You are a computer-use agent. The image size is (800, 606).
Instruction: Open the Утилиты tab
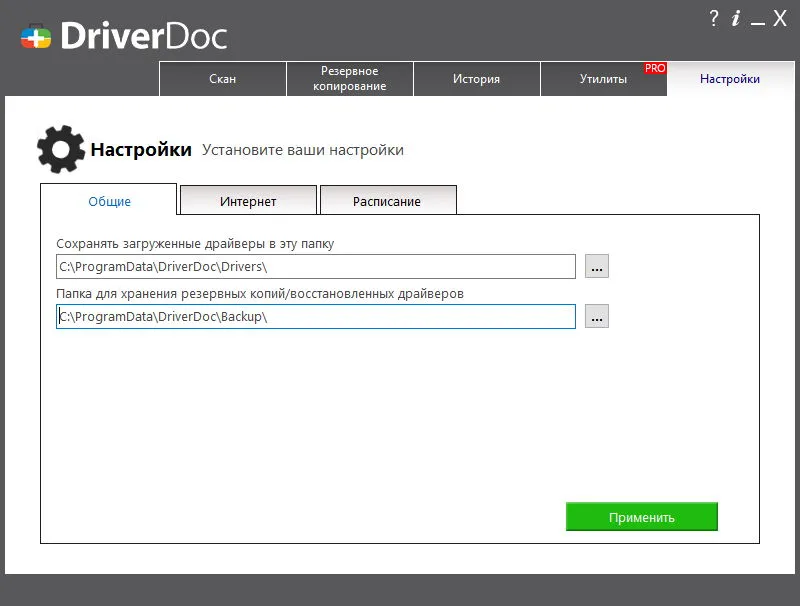[x=604, y=79]
